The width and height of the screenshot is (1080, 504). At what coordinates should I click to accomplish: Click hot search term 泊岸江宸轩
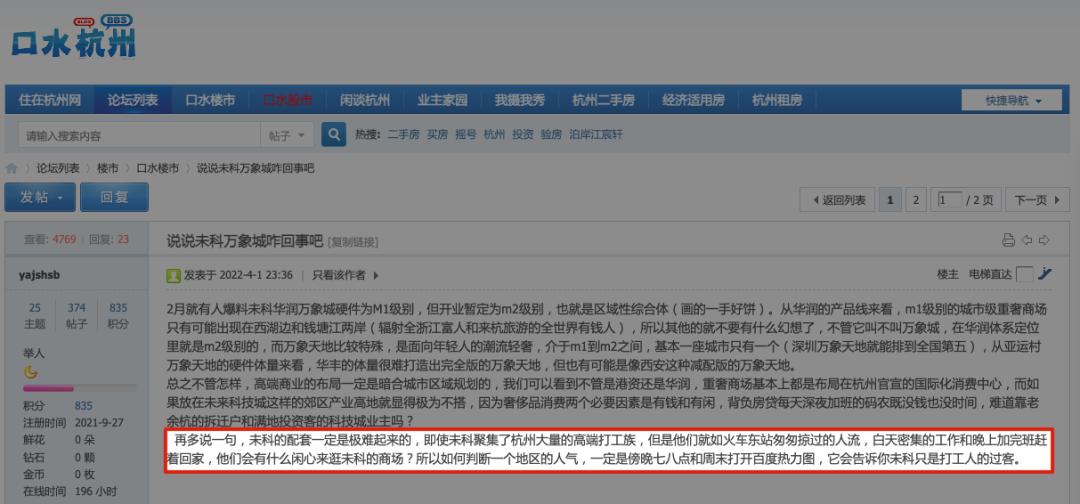click(x=596, y=135)
